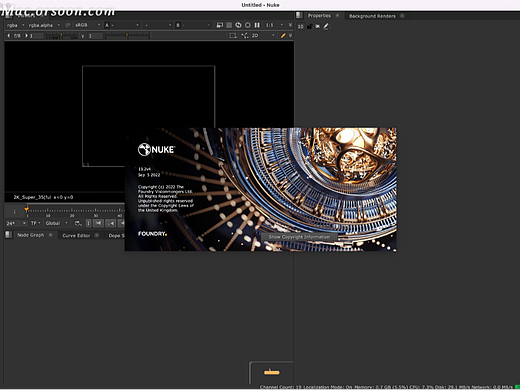Click the orange paint brush icon in viewer
This screenshot has width=520, height=390.
coord(283,36)
